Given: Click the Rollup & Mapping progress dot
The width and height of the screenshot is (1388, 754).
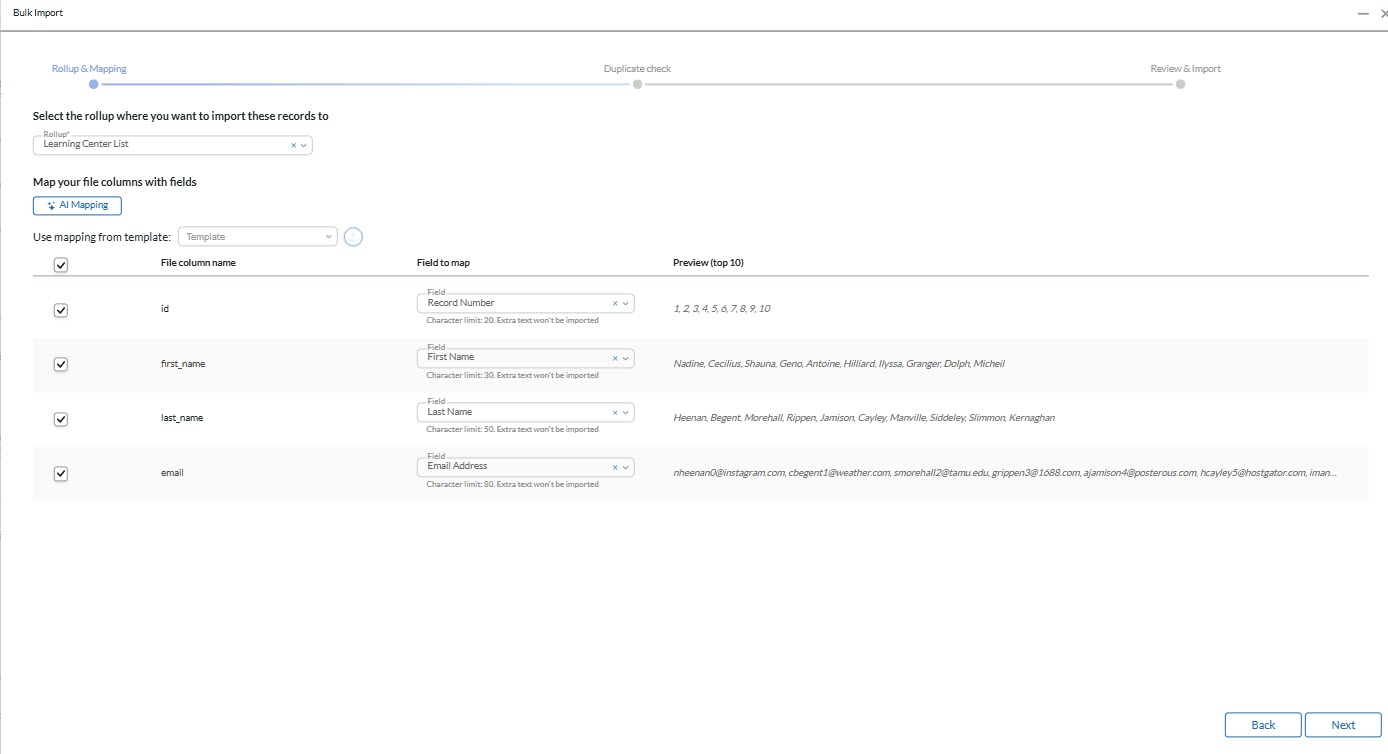Looking at the screenshot, I should (x=94, y=84).
